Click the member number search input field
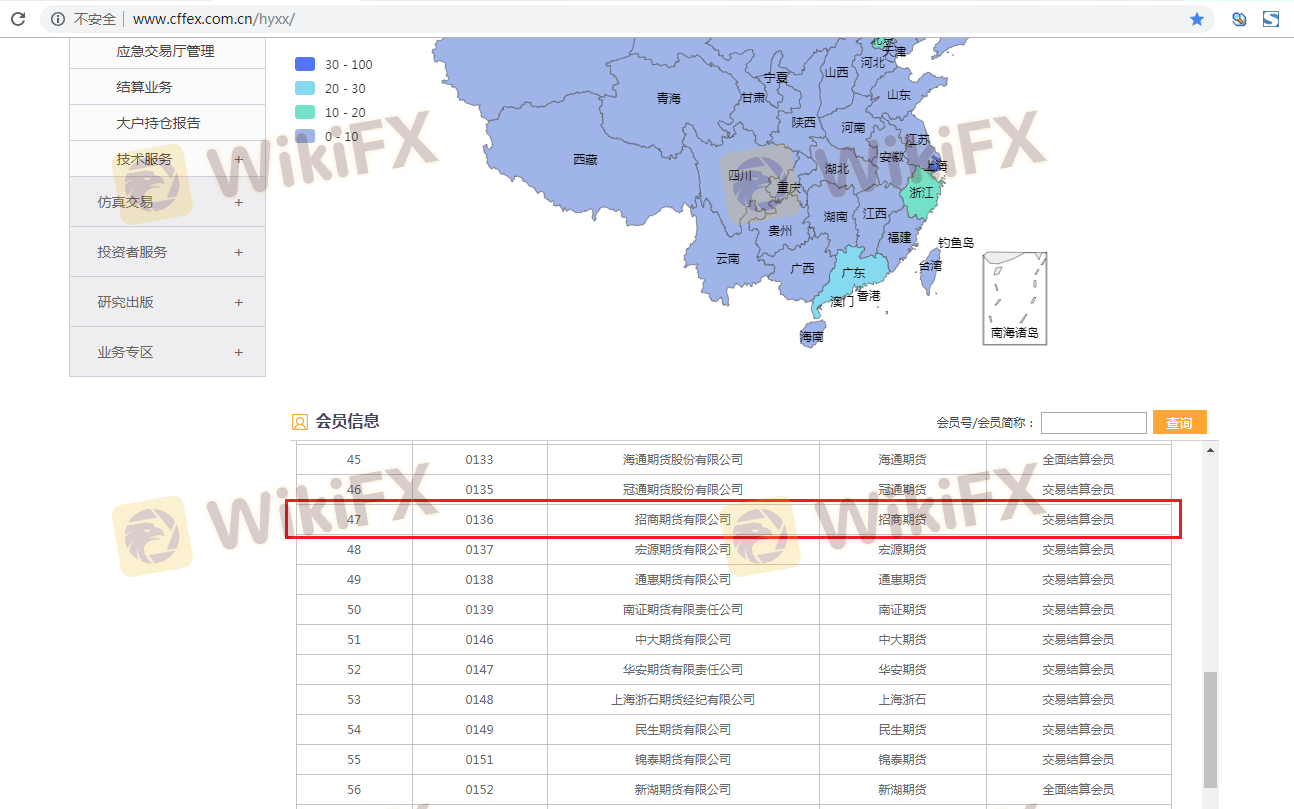Viewport: 1294px width, 809px height. tap(1093, 423)
